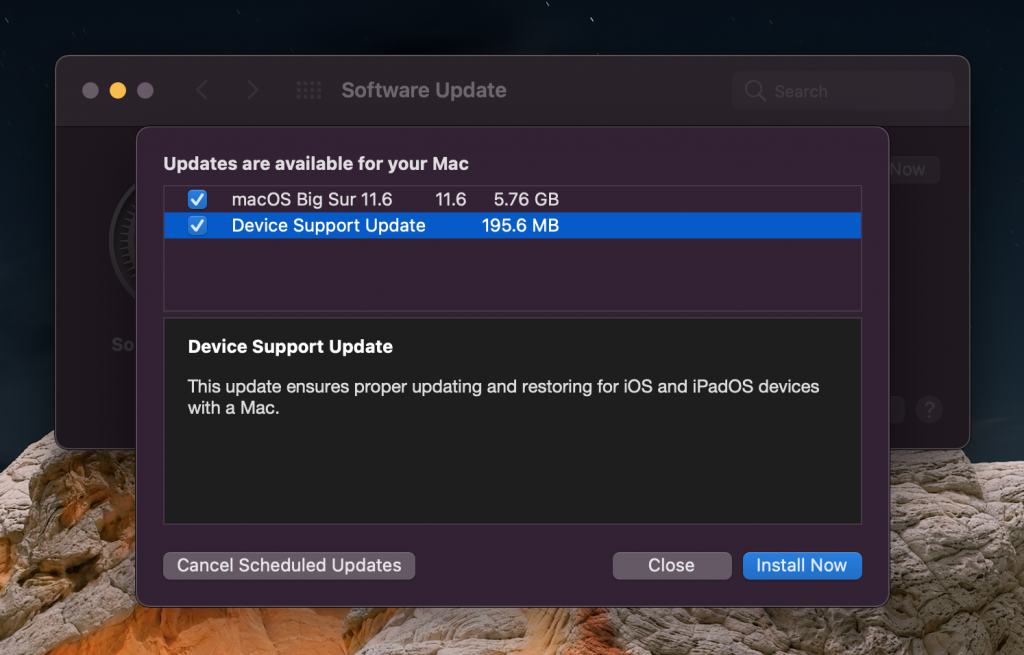Click the blue Install Now button

pos(801,565)
